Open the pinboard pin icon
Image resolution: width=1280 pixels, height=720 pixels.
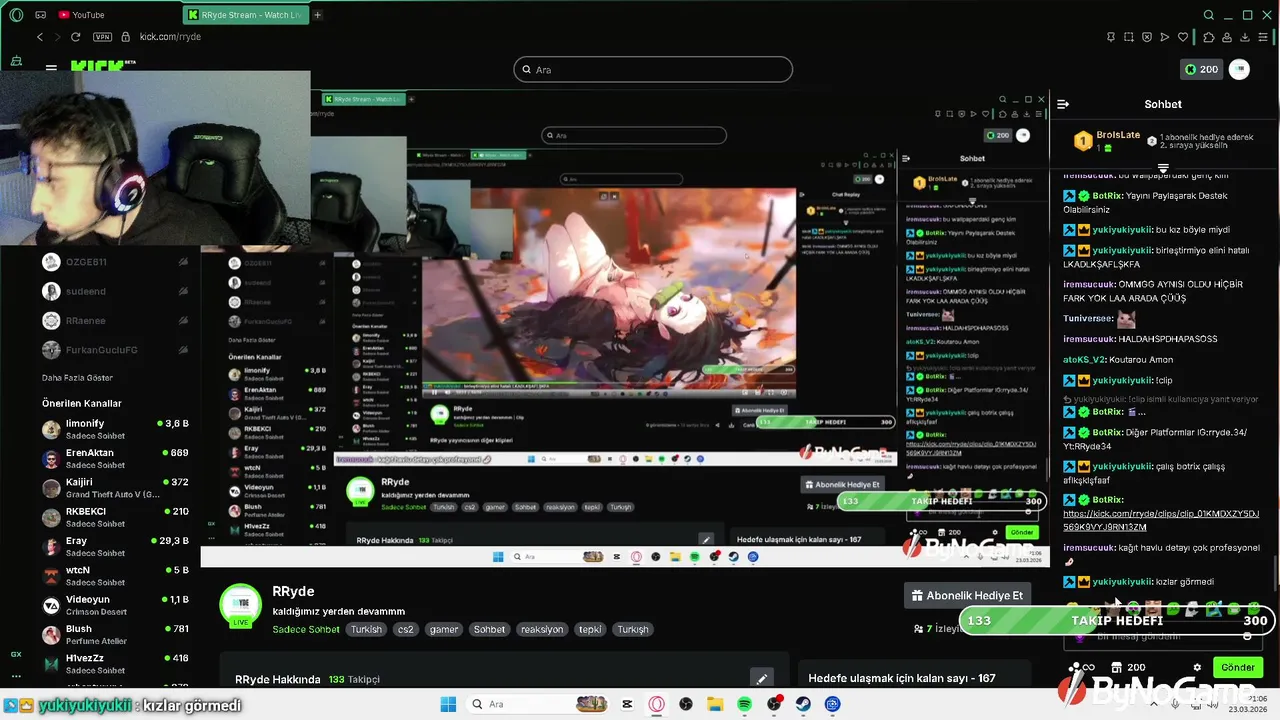tap(1111, 37)
